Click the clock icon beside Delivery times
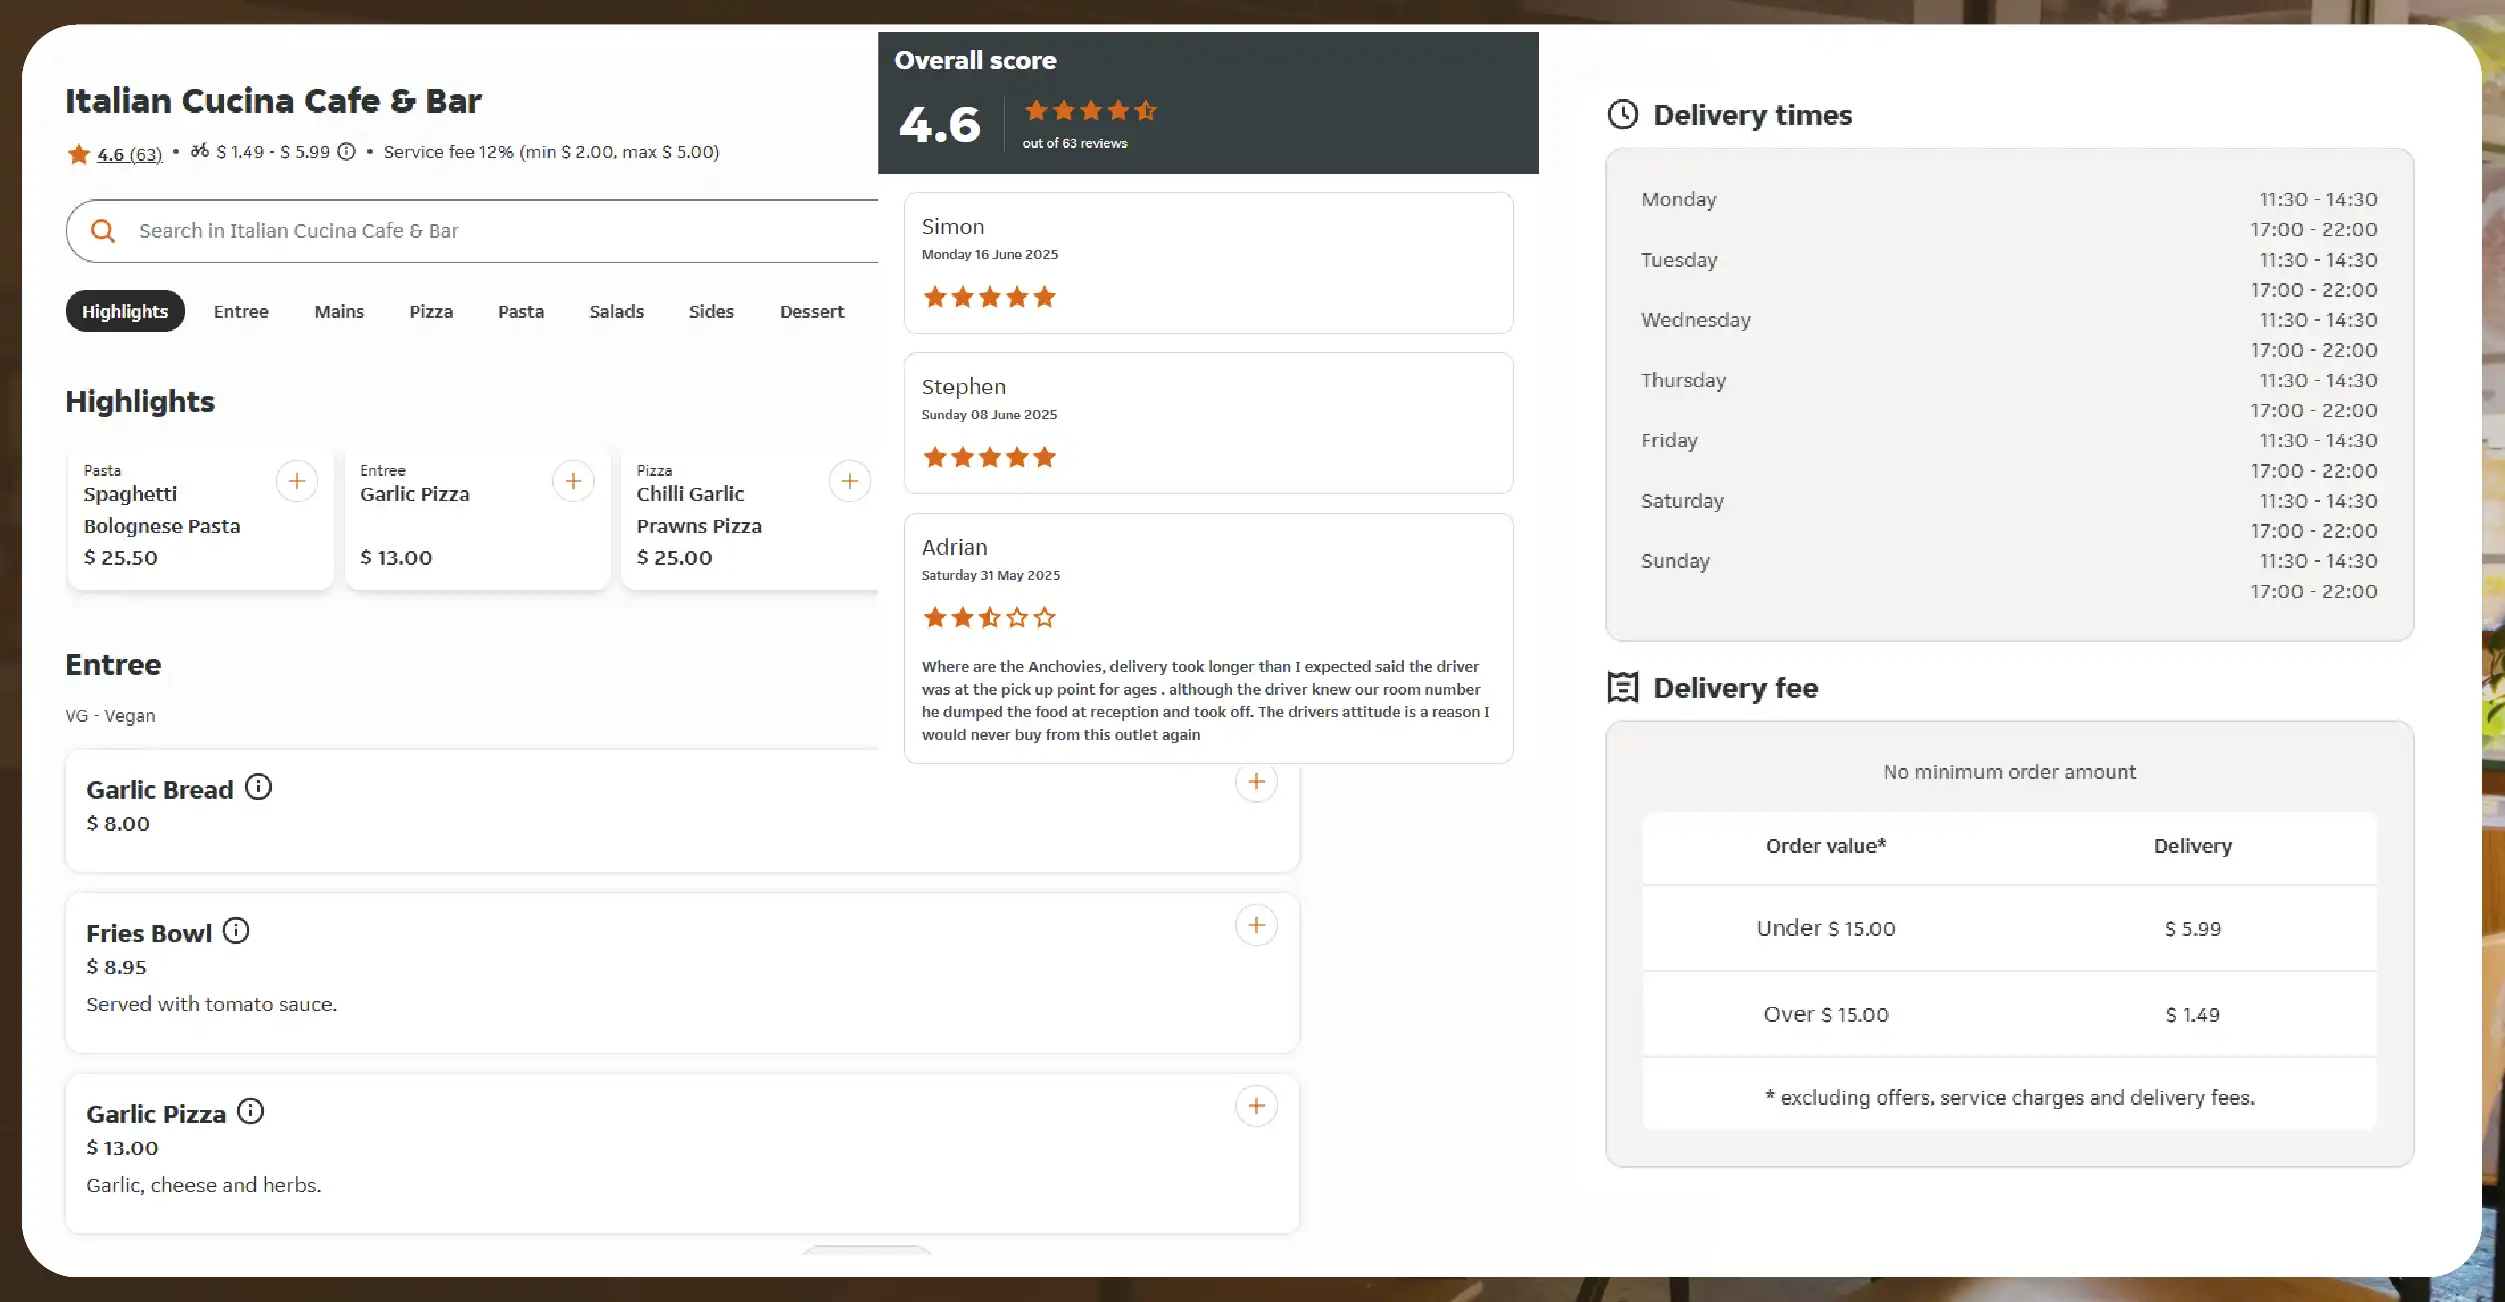This screenshot has height=1302, width=2505. tap(1622, 114)
